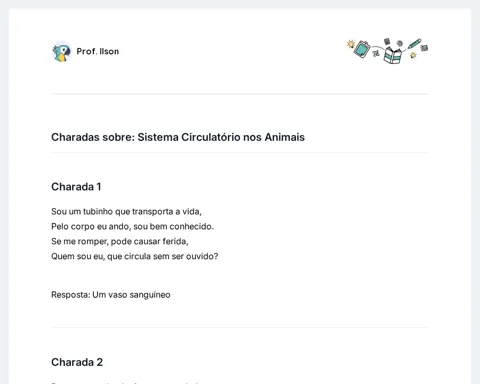
Task: Click the lightbulb beside the tablet
Action: coord(350,44)
